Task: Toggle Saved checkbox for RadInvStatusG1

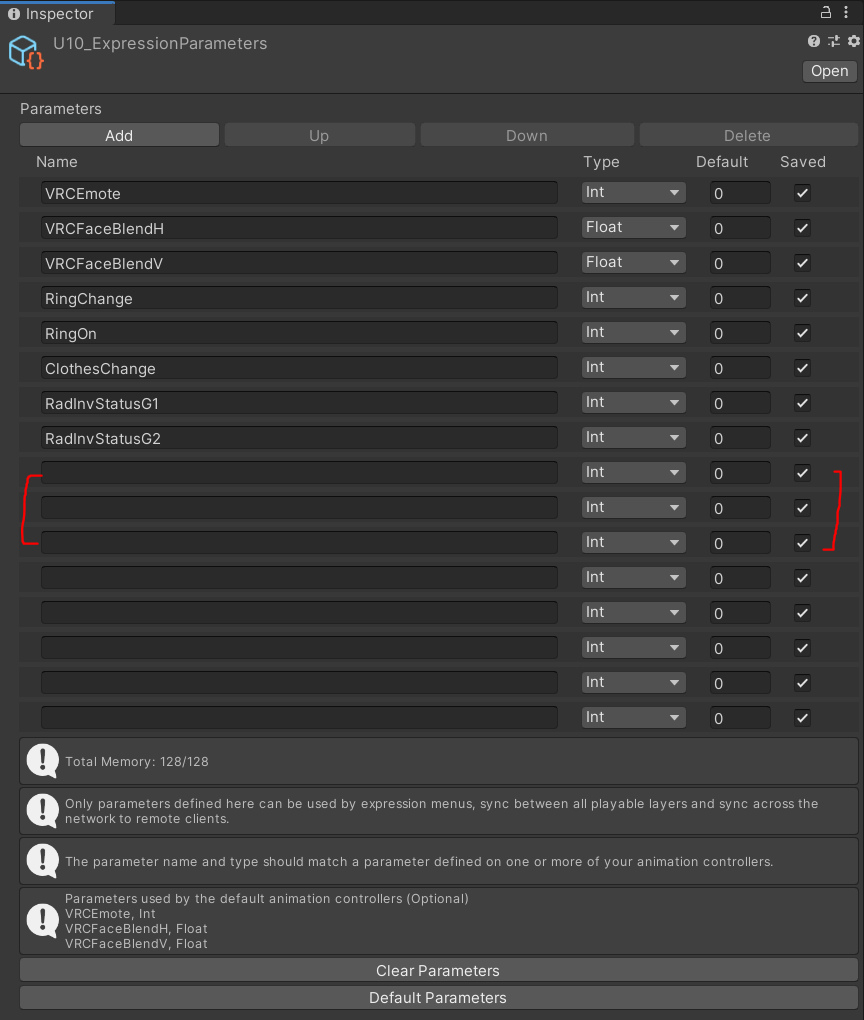Action: pyautogui.click(x=802, y=403)
